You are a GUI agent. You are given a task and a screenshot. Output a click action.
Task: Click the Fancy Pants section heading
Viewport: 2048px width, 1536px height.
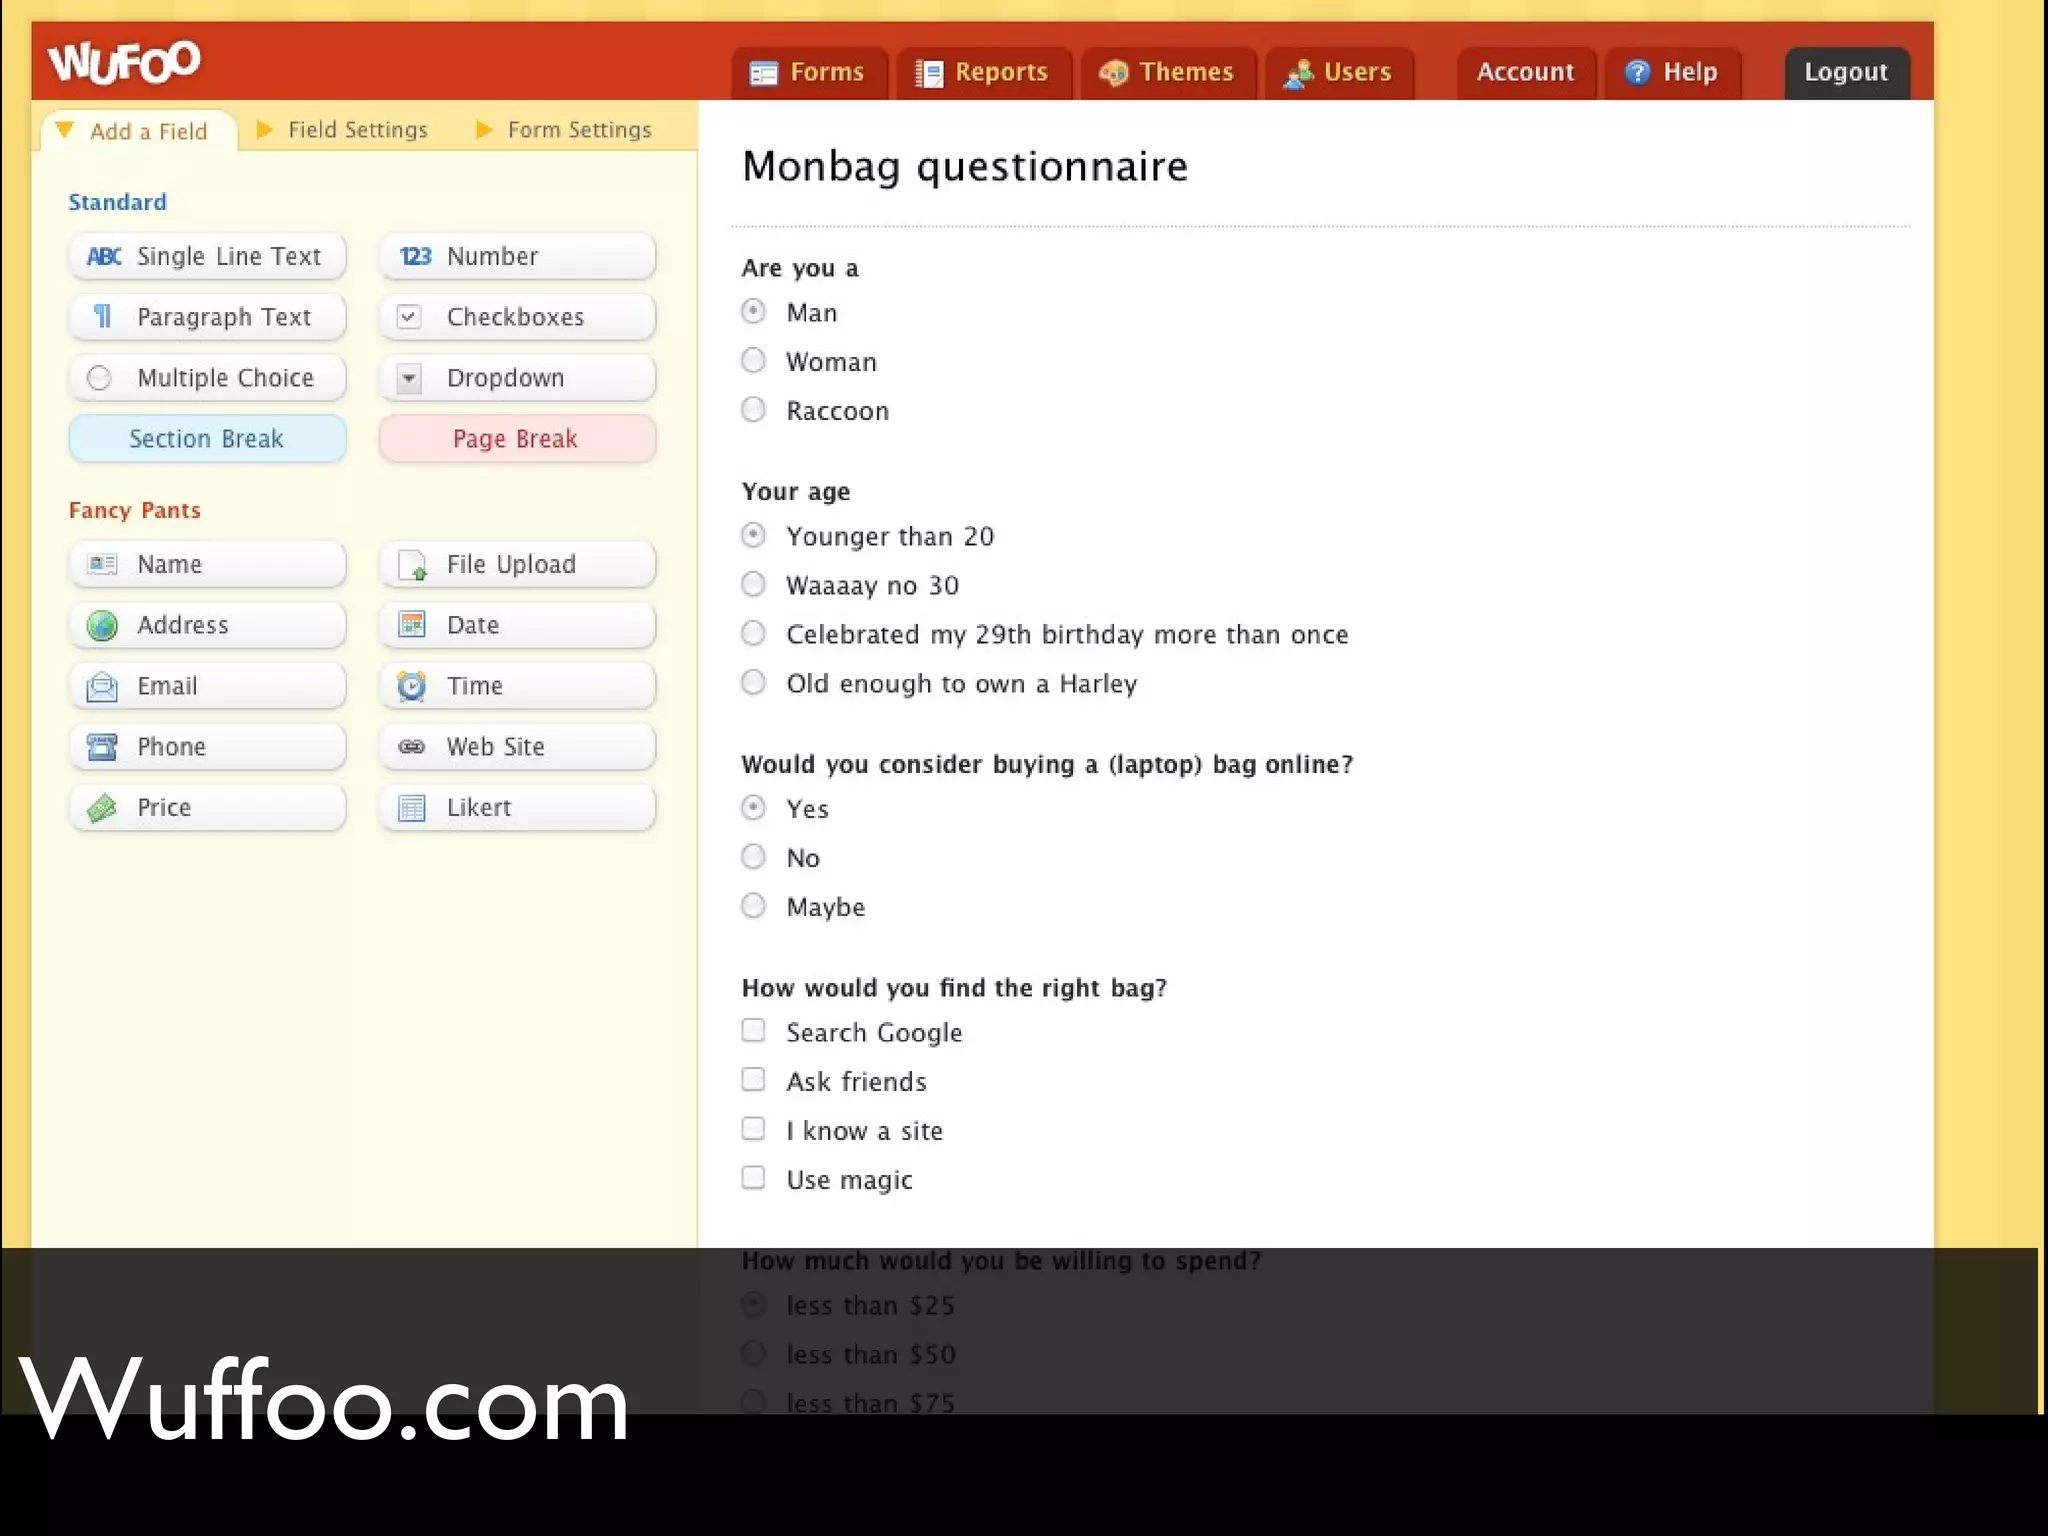click(135, 510)
